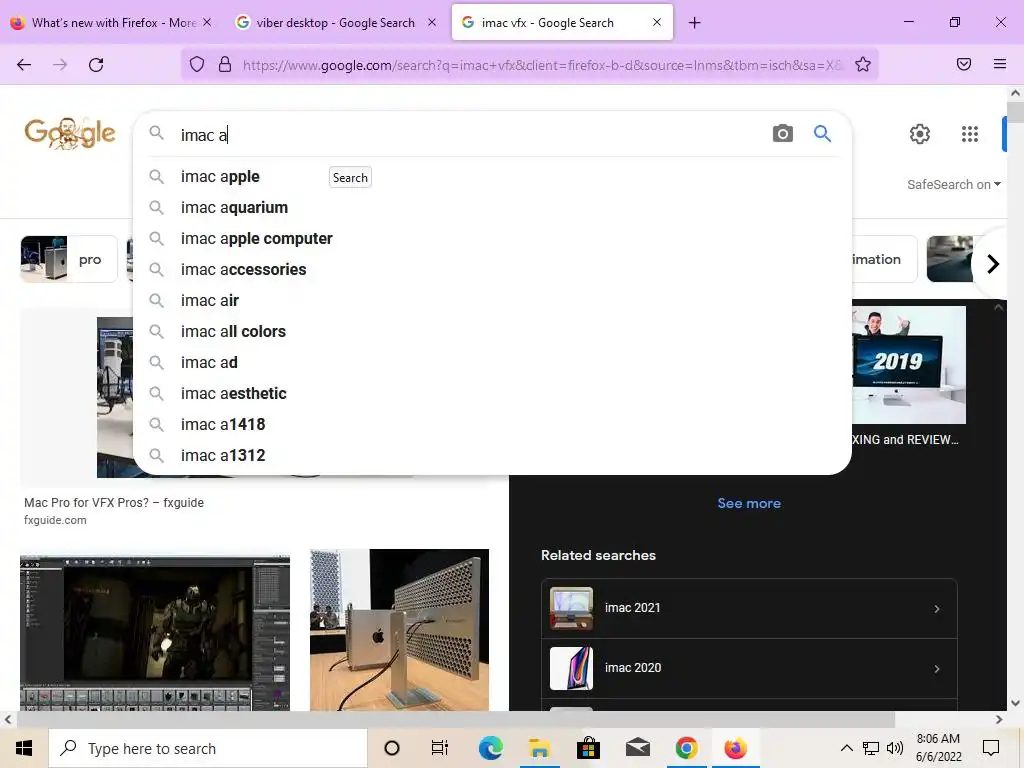Reload the current page
Image resolution: width=1024 pixels, height=768 pixels.
point(96,65)
